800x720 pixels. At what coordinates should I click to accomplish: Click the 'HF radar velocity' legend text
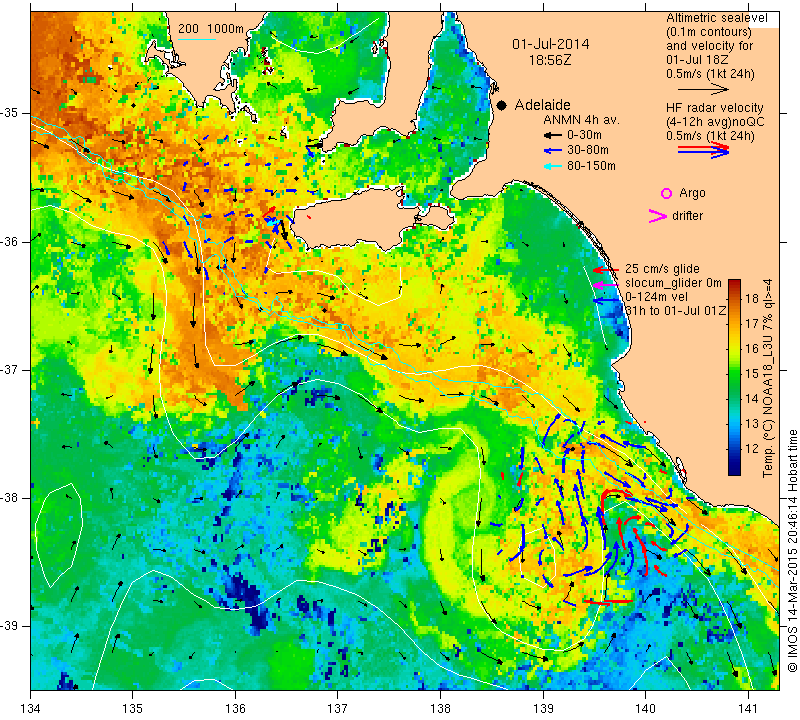tap(714, 108)
